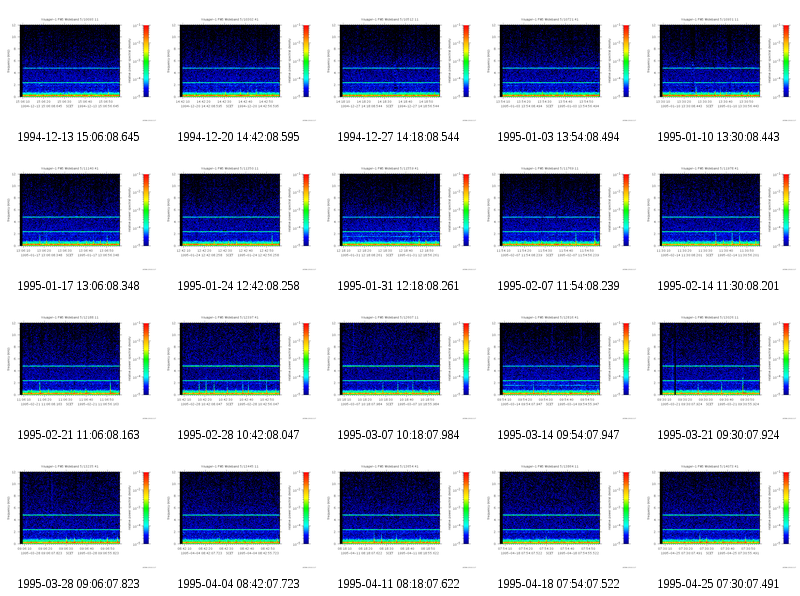Viewport: 800px width, 596px height.
Task: Click the caption text "1995-01-10 13:30:08.443"
Action: 718,137
